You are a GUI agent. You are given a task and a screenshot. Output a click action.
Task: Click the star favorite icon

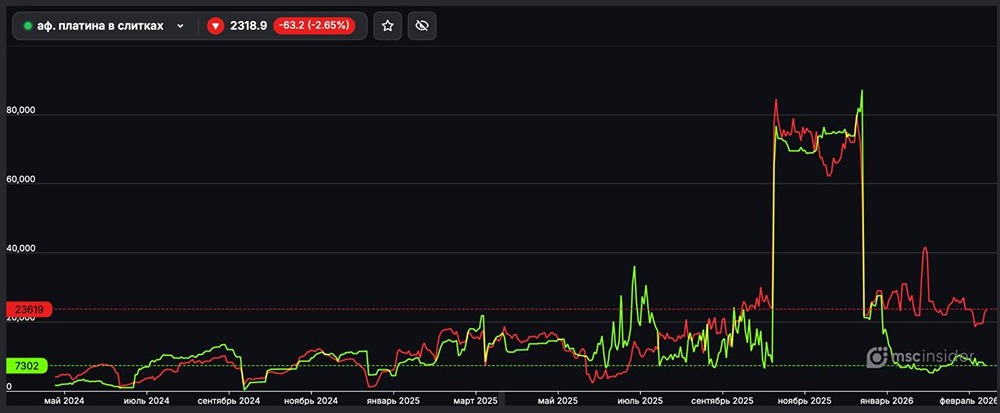[388, 26]
